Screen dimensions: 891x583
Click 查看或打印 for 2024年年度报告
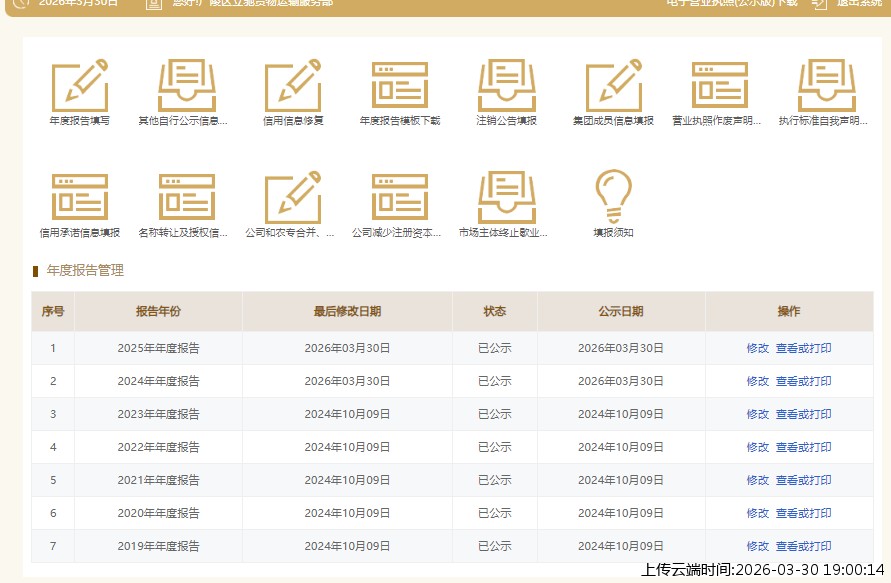[803, 381]
